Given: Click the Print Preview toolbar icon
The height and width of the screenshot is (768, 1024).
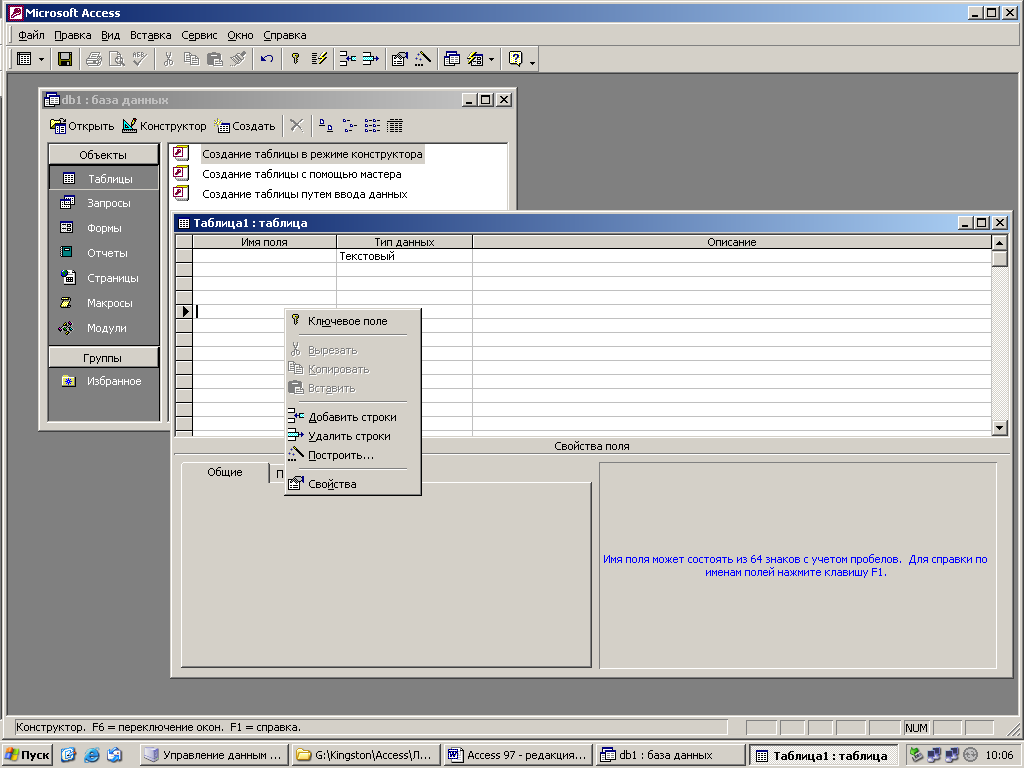Looking at the screenshot, I should [x=117, y=59].
